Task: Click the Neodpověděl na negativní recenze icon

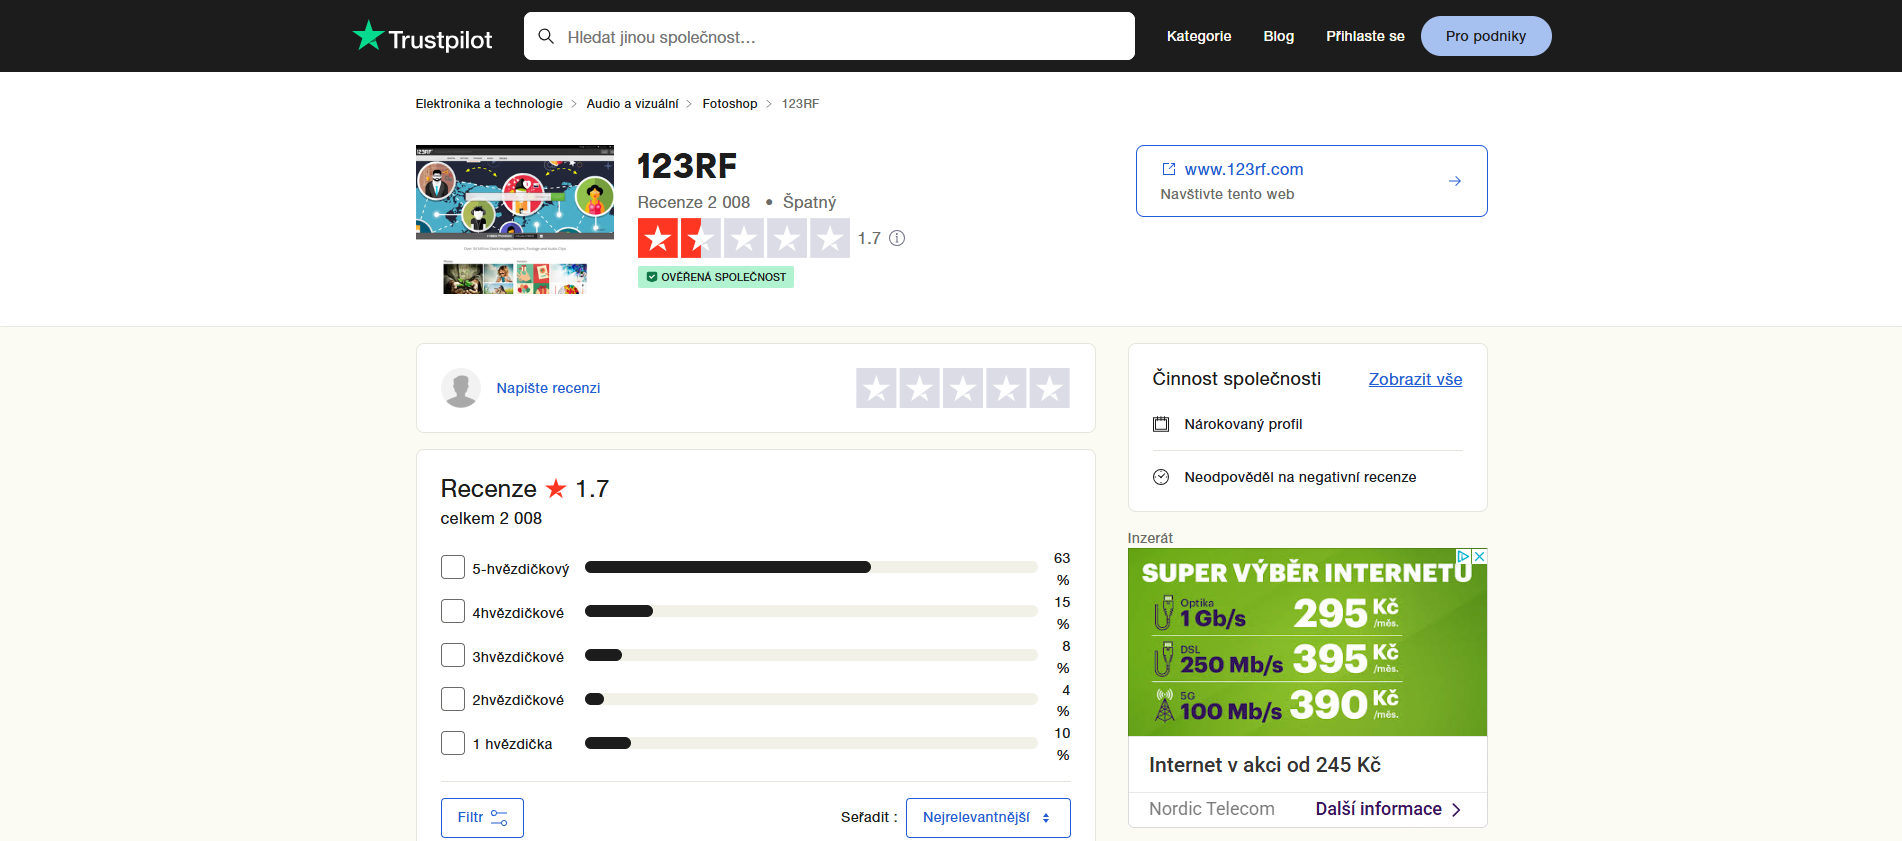Action: 1161,477
